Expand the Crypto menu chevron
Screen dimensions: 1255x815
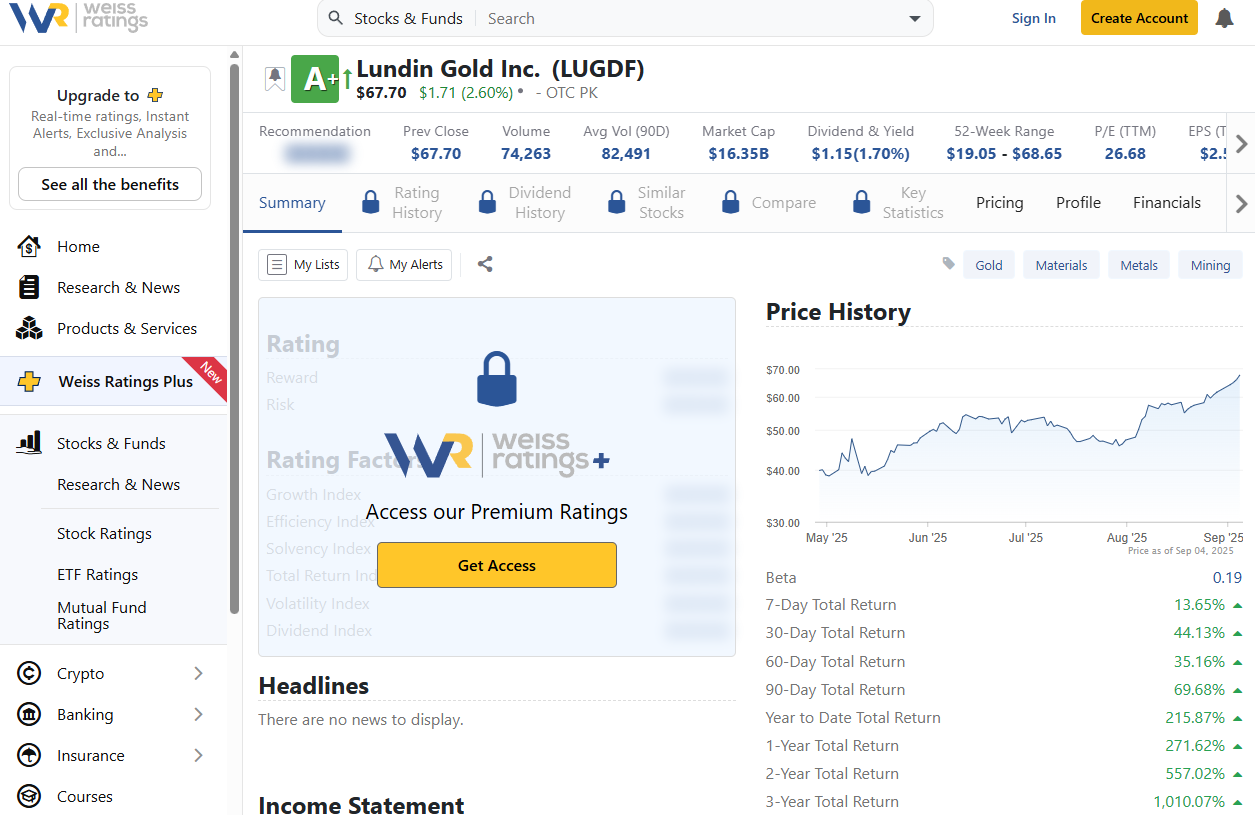(198, 673)
